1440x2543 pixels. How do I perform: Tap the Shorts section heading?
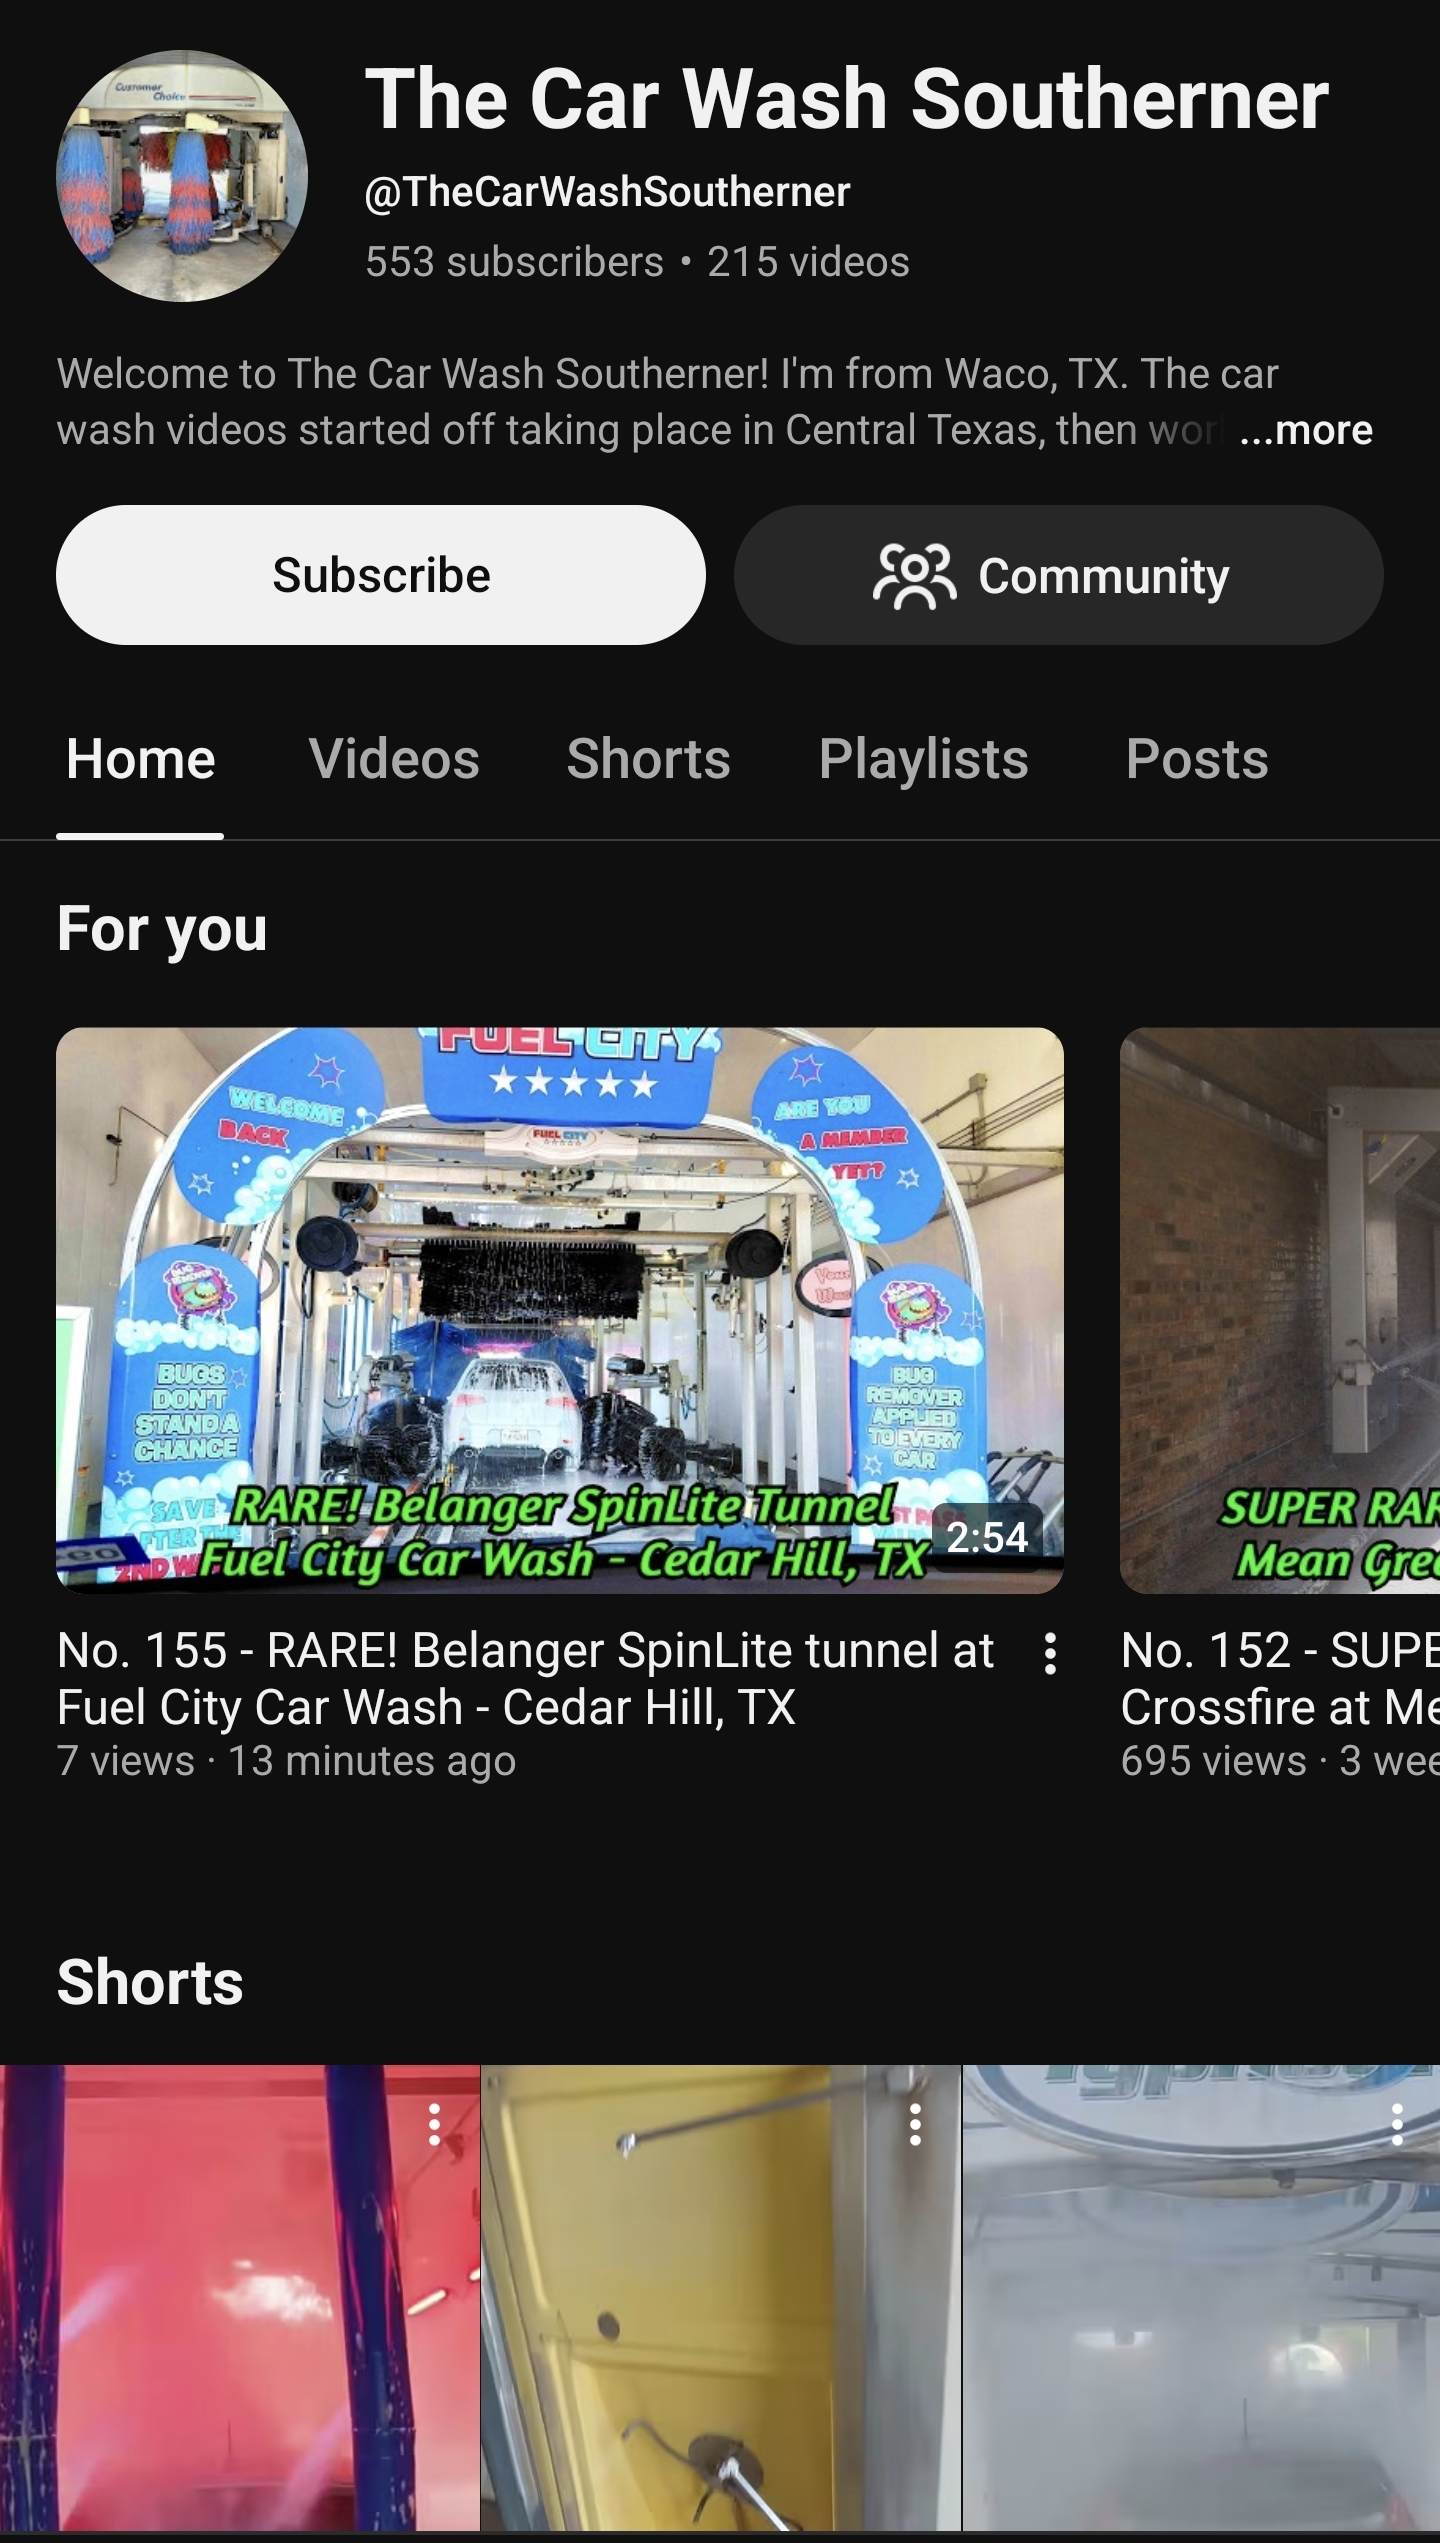point(150,1982)
